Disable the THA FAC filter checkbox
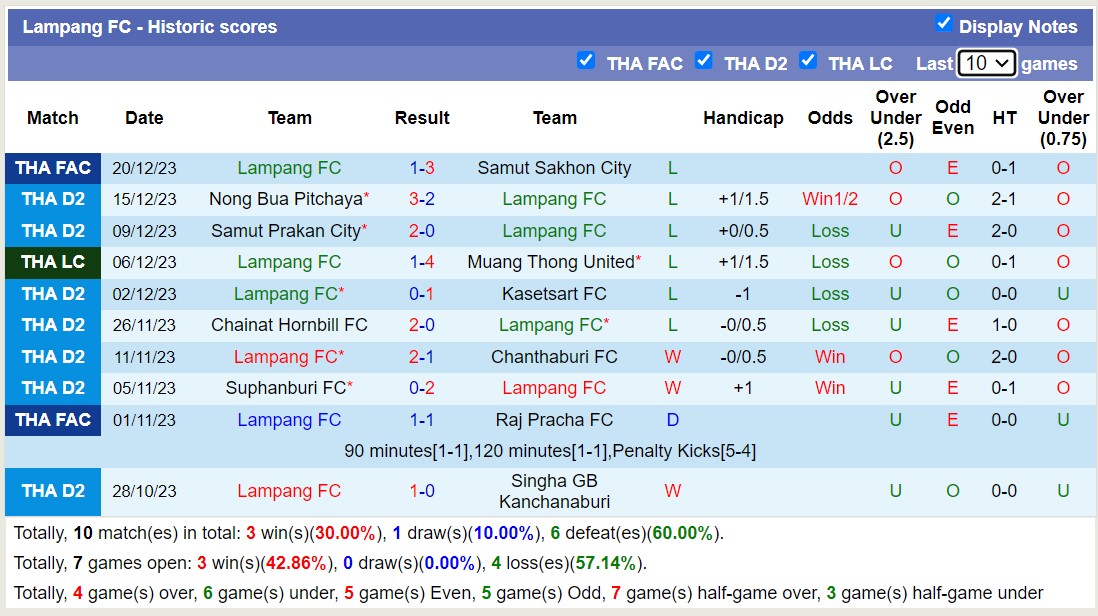1098x616 pixels. (x=586, y=61)
